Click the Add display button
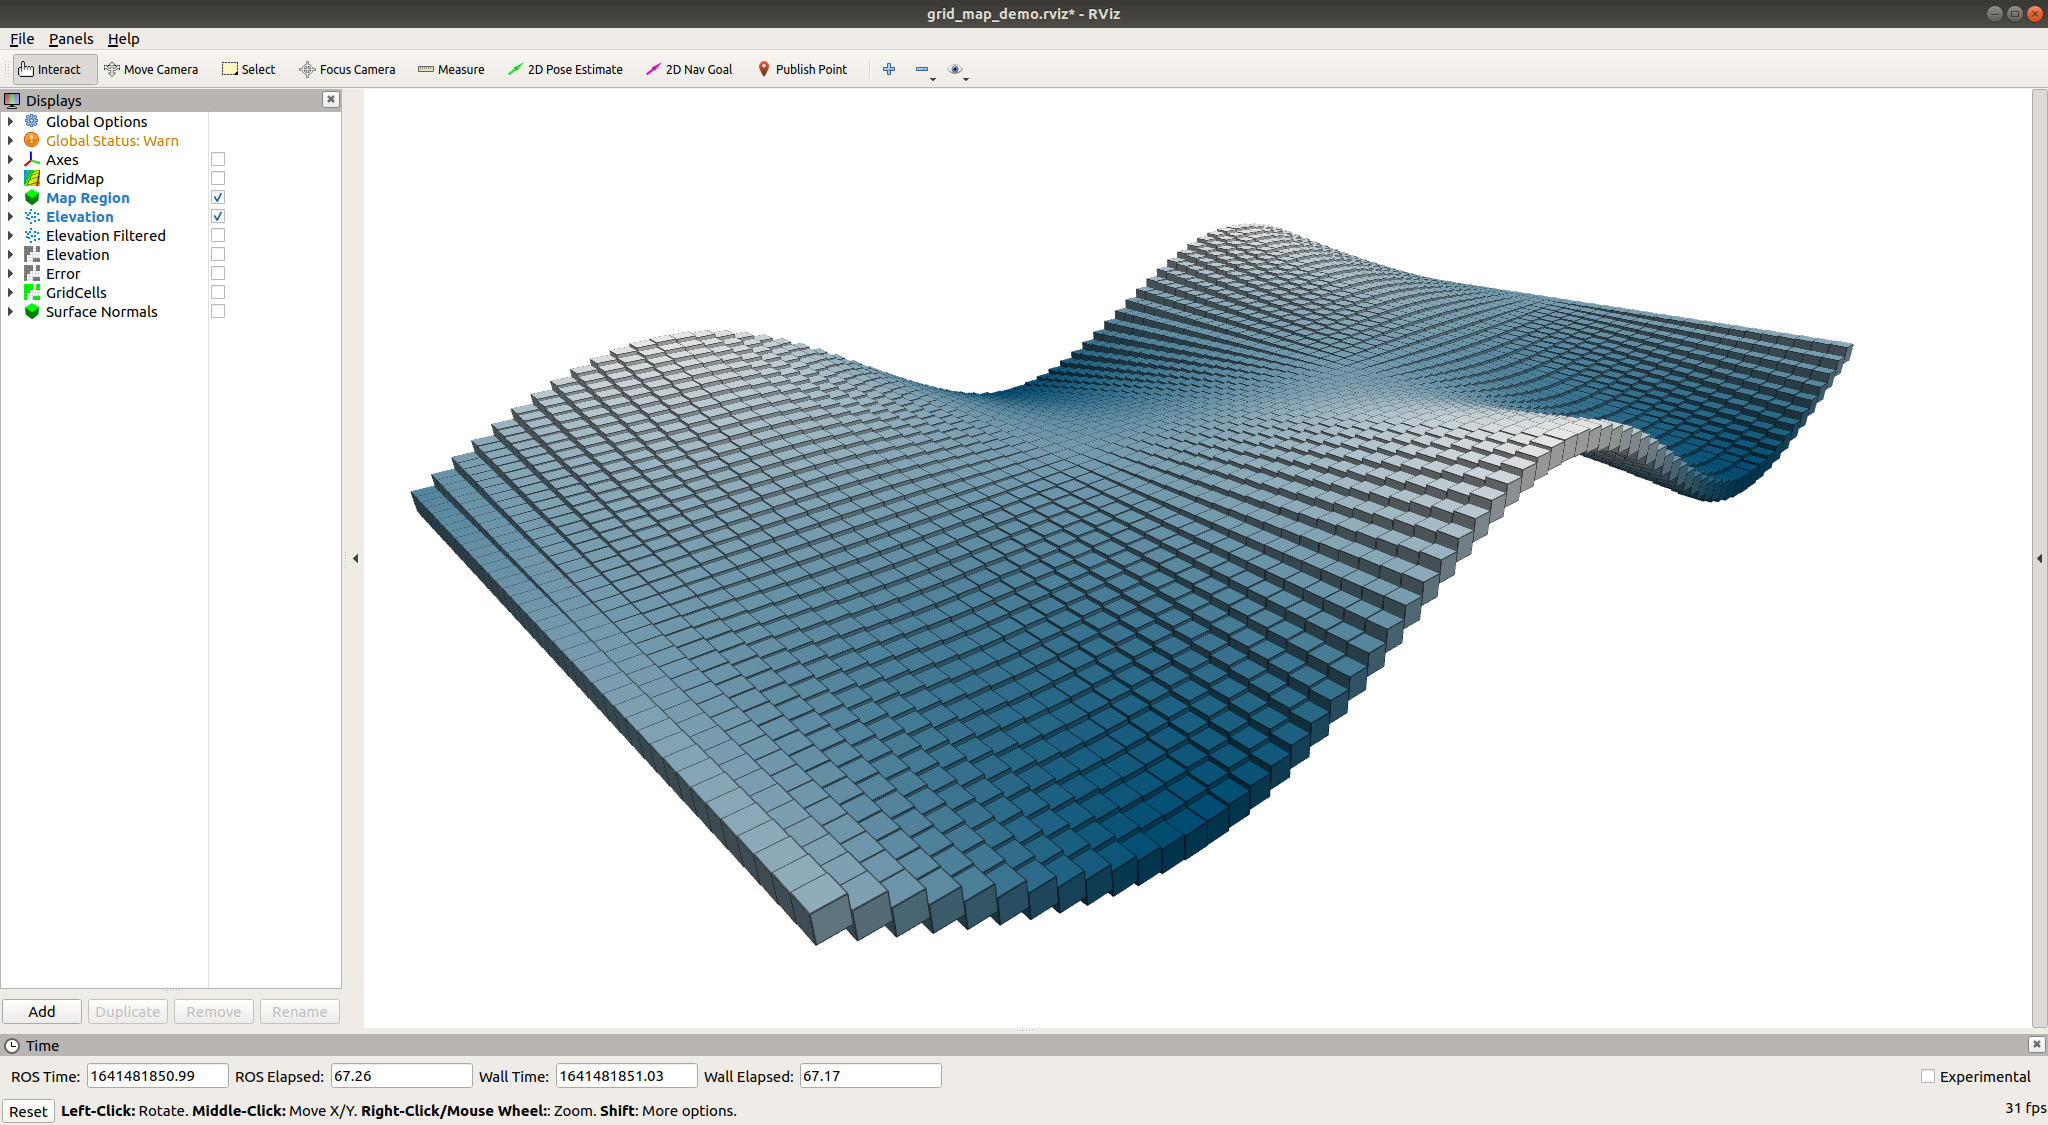This screenshot has height=1125, width=2048. 41,1011
